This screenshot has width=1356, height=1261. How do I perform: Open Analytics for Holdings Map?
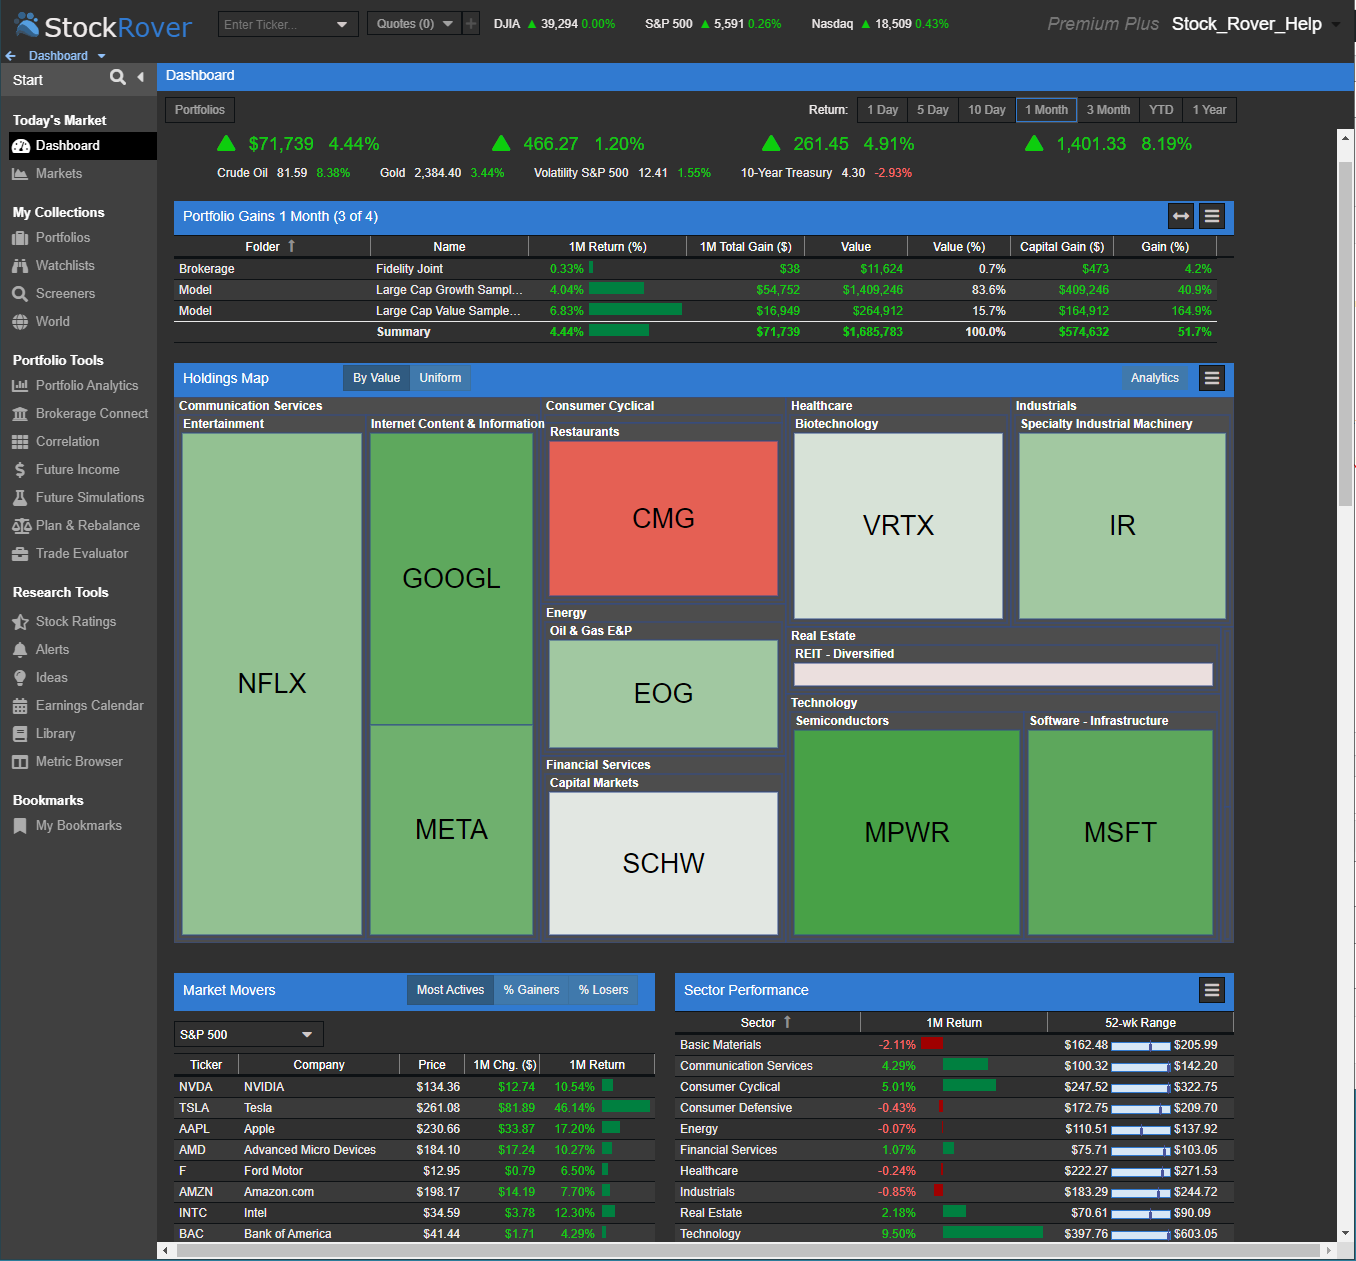coord(1155,378)
